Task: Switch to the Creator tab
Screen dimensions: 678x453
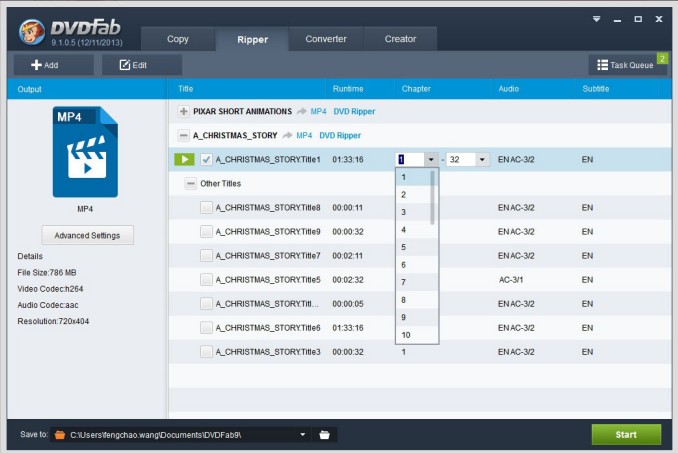Action: [x=400, y=39]
